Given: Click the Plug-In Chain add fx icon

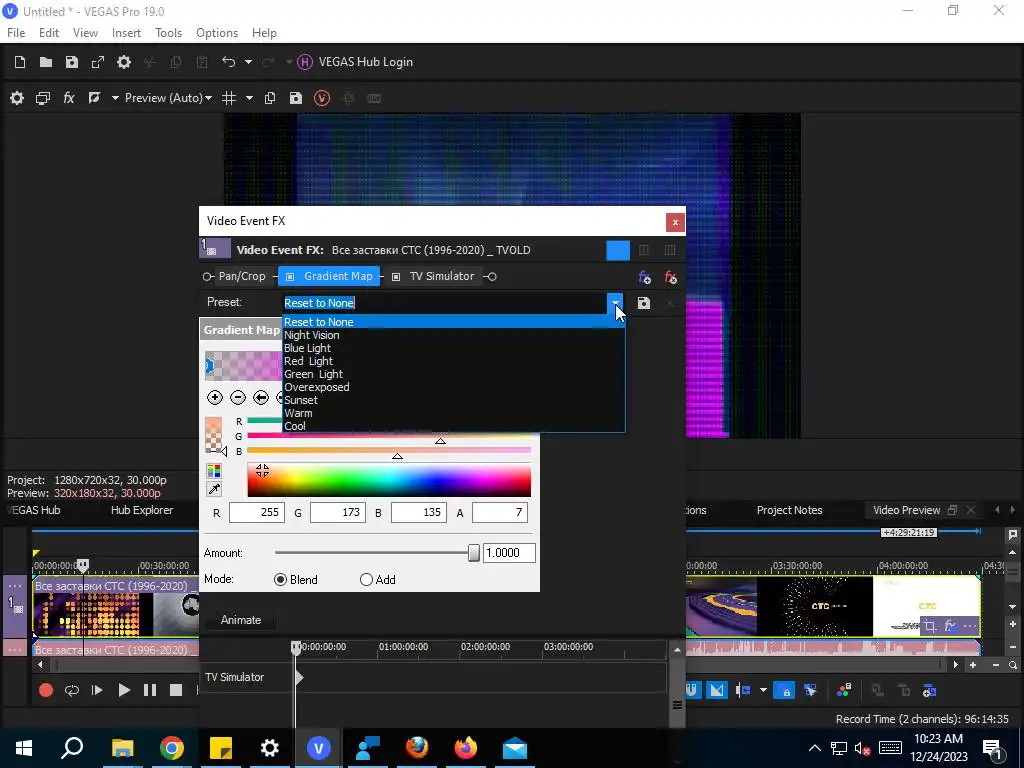Looking at the screenshot, I should [x=645, y=277].
